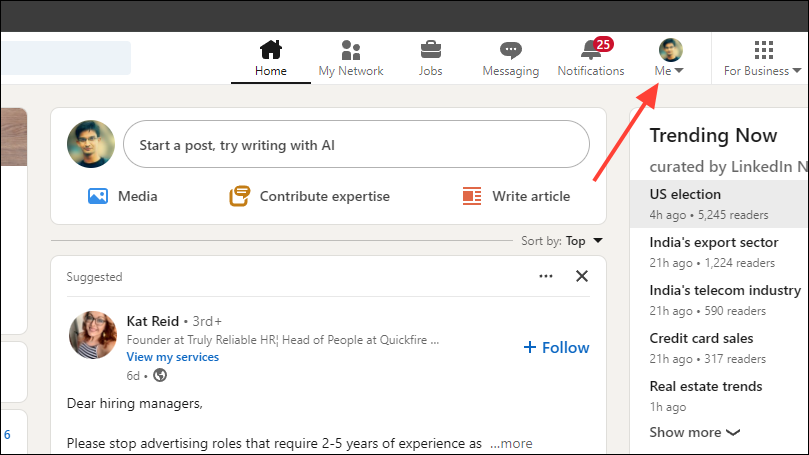809x455 pixels.
Task: Open India's export sector story
Action: (x=714, y=242)
